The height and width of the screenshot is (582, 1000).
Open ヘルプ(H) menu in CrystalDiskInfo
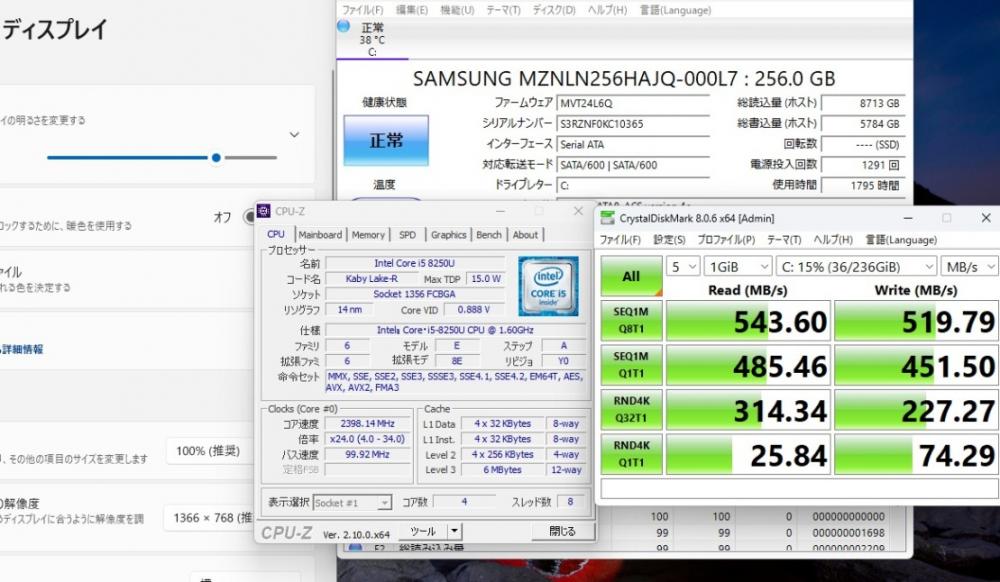[x=607, y=10]
